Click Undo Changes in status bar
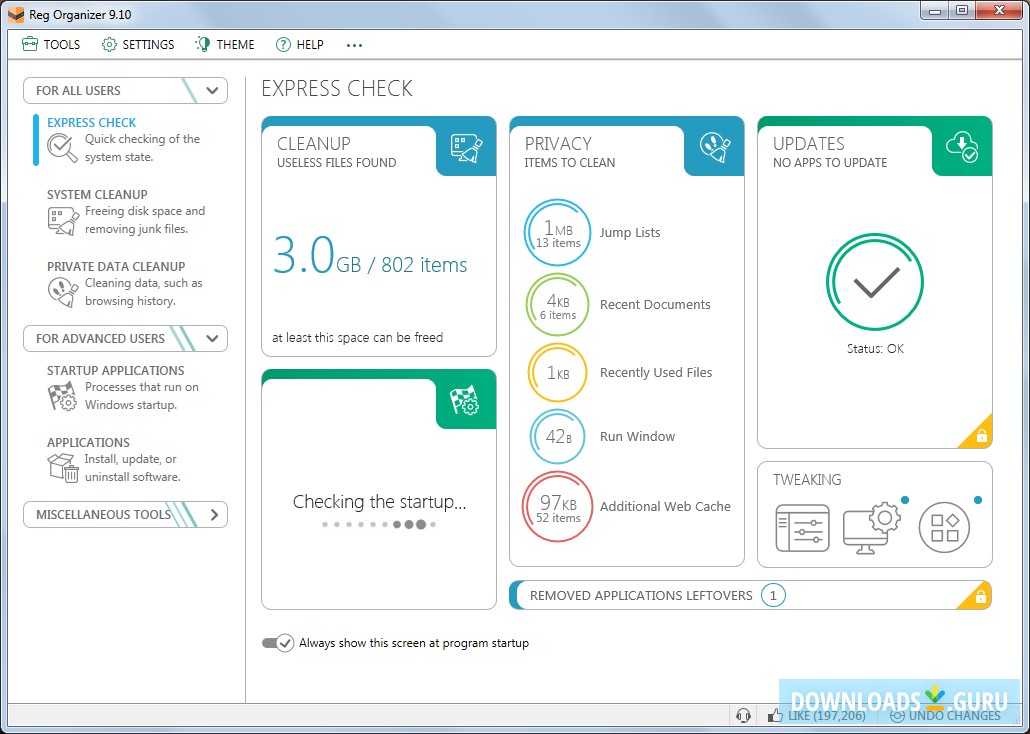 944,715
